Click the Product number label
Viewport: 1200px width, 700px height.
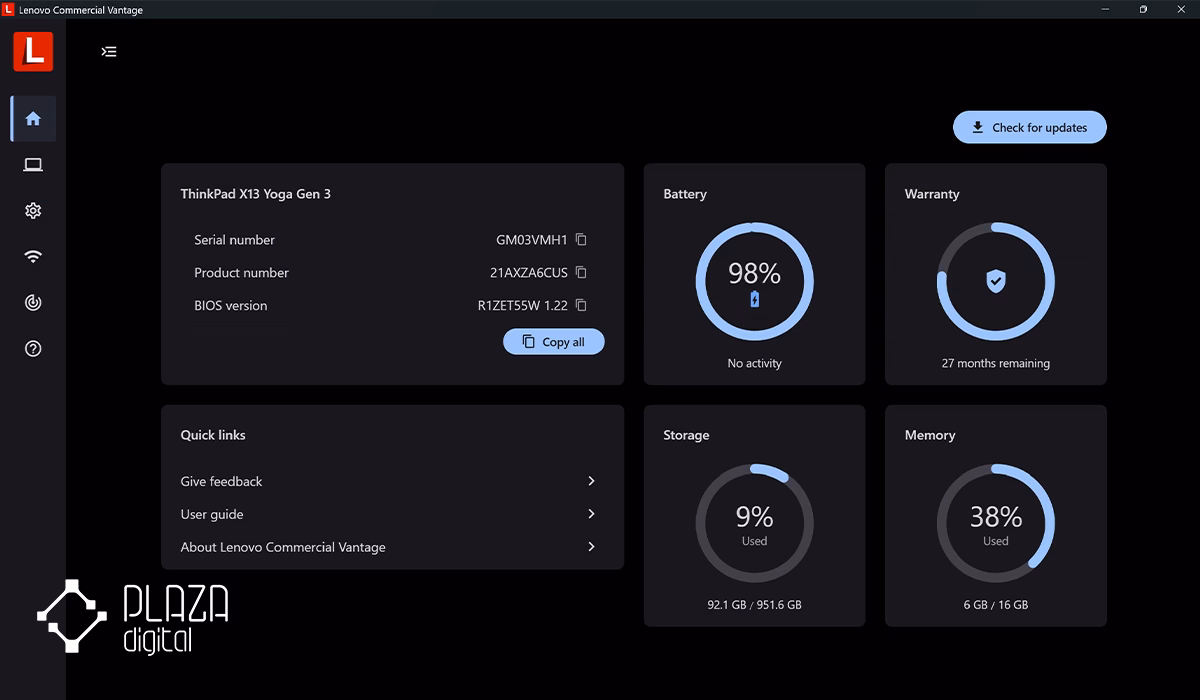(x=241, y=273)
